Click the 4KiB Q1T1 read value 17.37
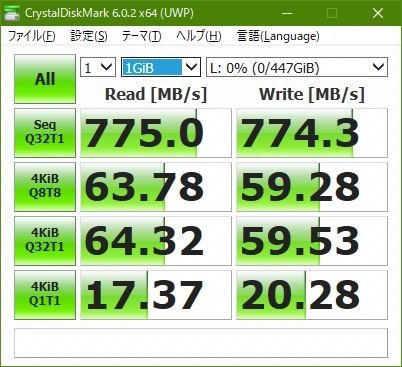The height and width of the screenshot is (367, 402). (x=156, y=295)
